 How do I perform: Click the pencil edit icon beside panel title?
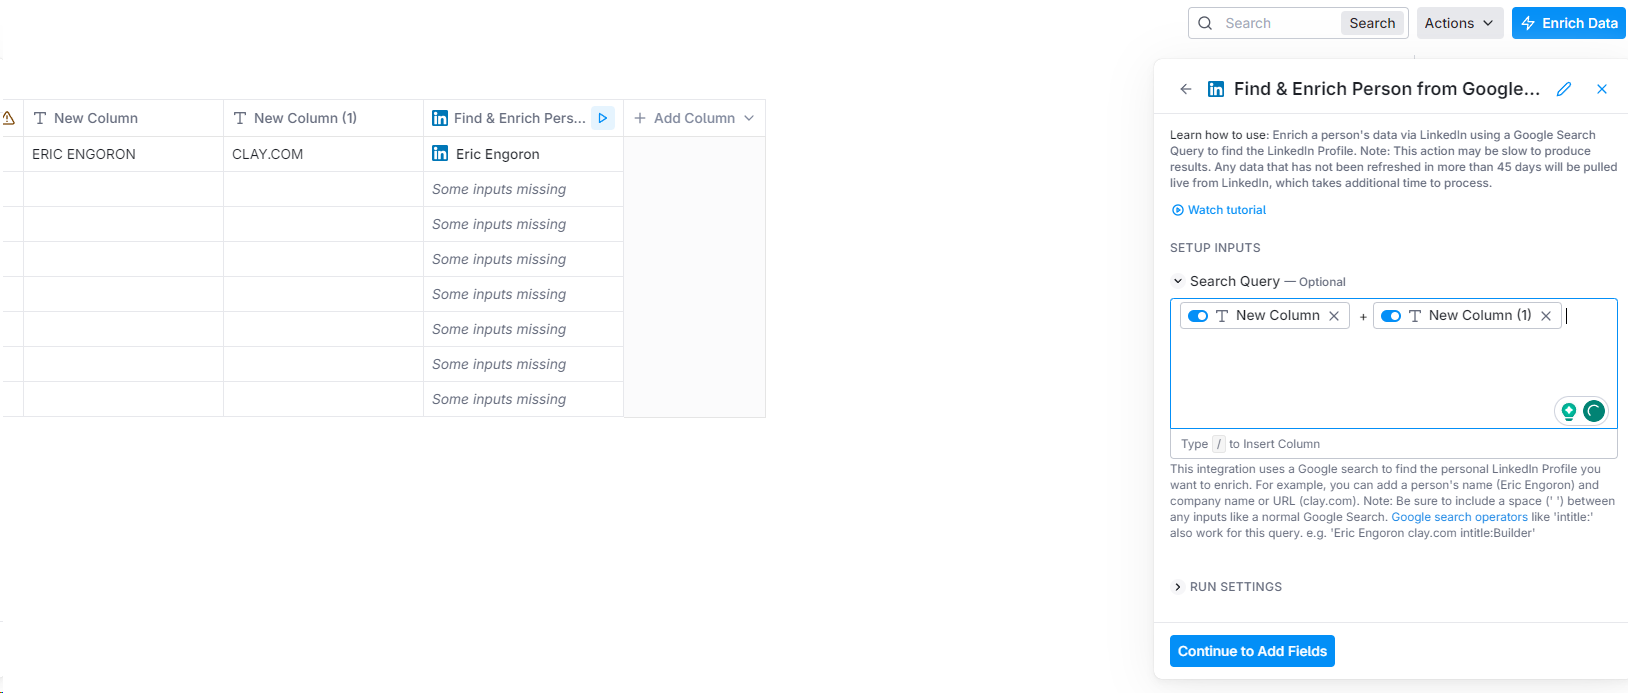(1564, 89)
